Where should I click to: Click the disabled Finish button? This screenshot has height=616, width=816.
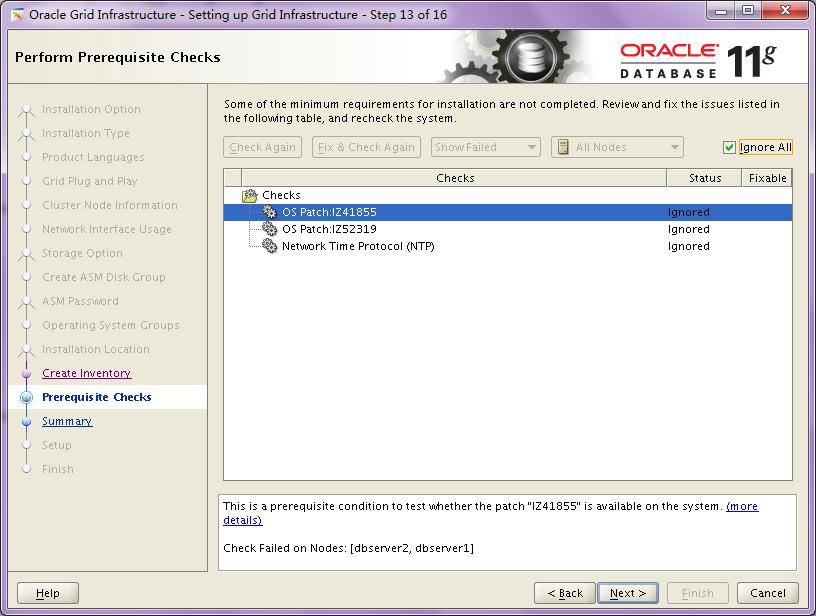coord(697,593)
